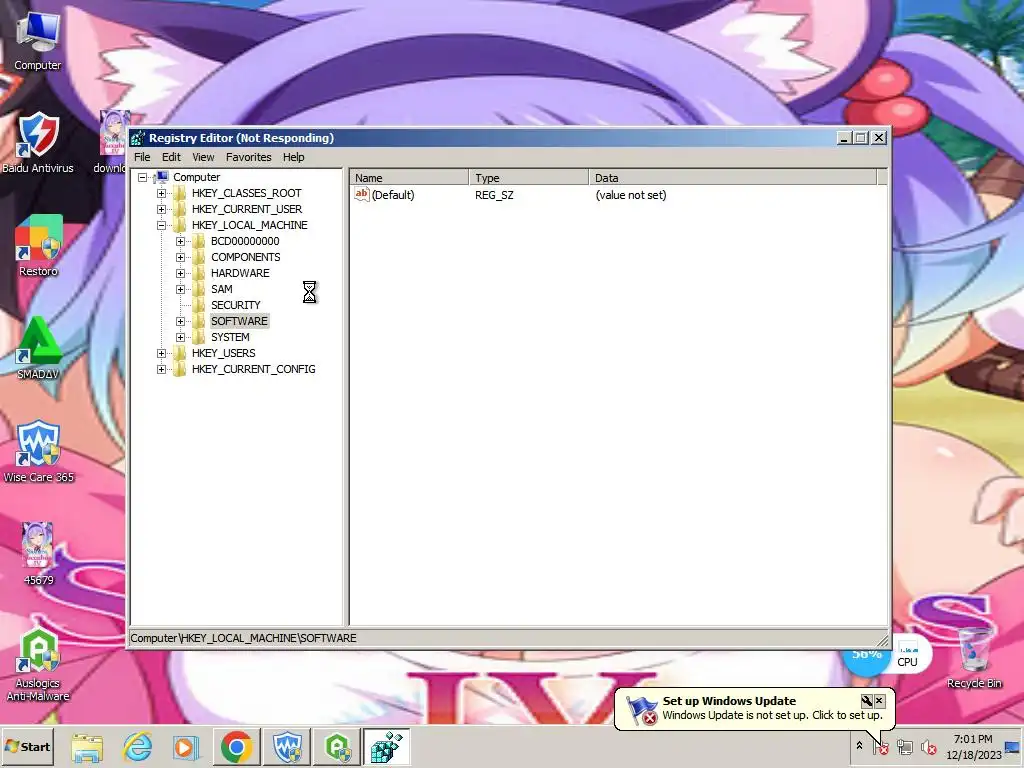Sort by the Data column header
The height and width of the screenshot is (768, 1024).
tap(733, 178)
